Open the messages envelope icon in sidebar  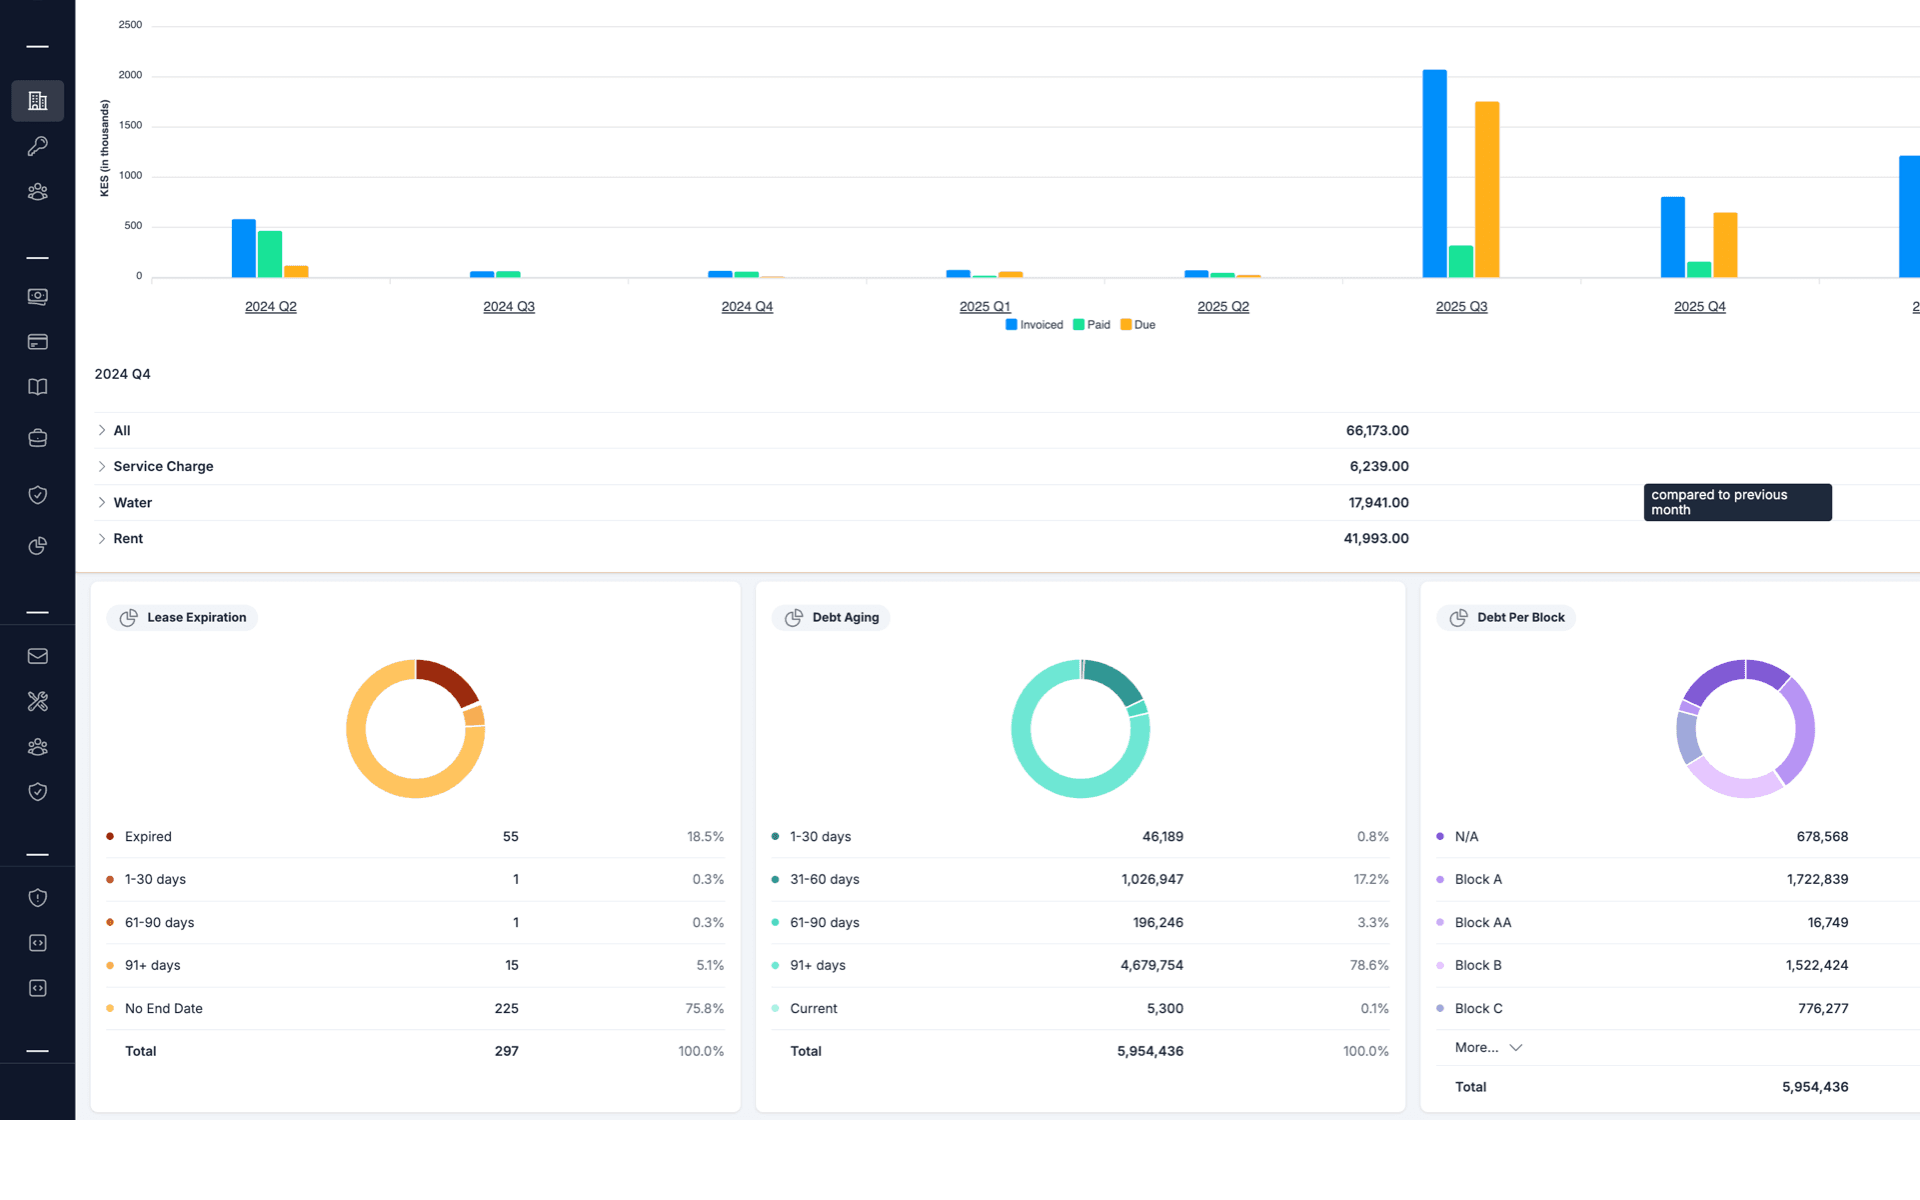[x=37, y=655]
